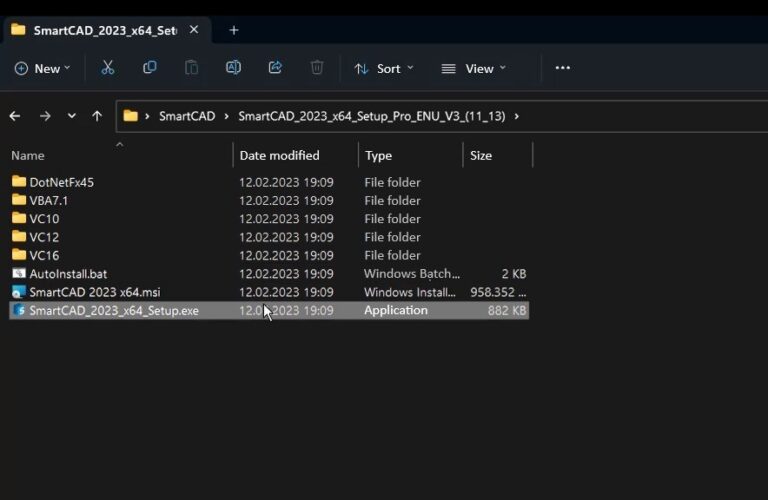
Task: Show recent locations chevron dropdown
Action: pos(71,116)
